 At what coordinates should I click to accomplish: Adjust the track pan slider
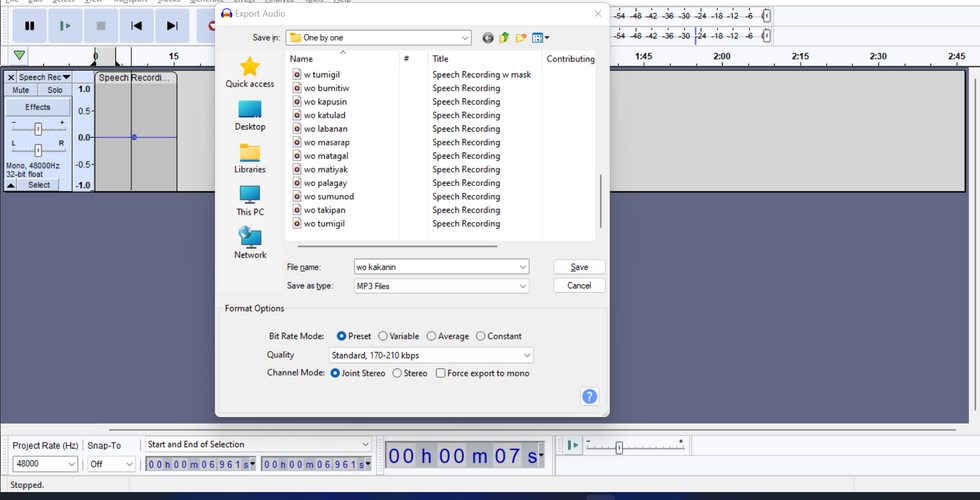click(x=38, y=150)
